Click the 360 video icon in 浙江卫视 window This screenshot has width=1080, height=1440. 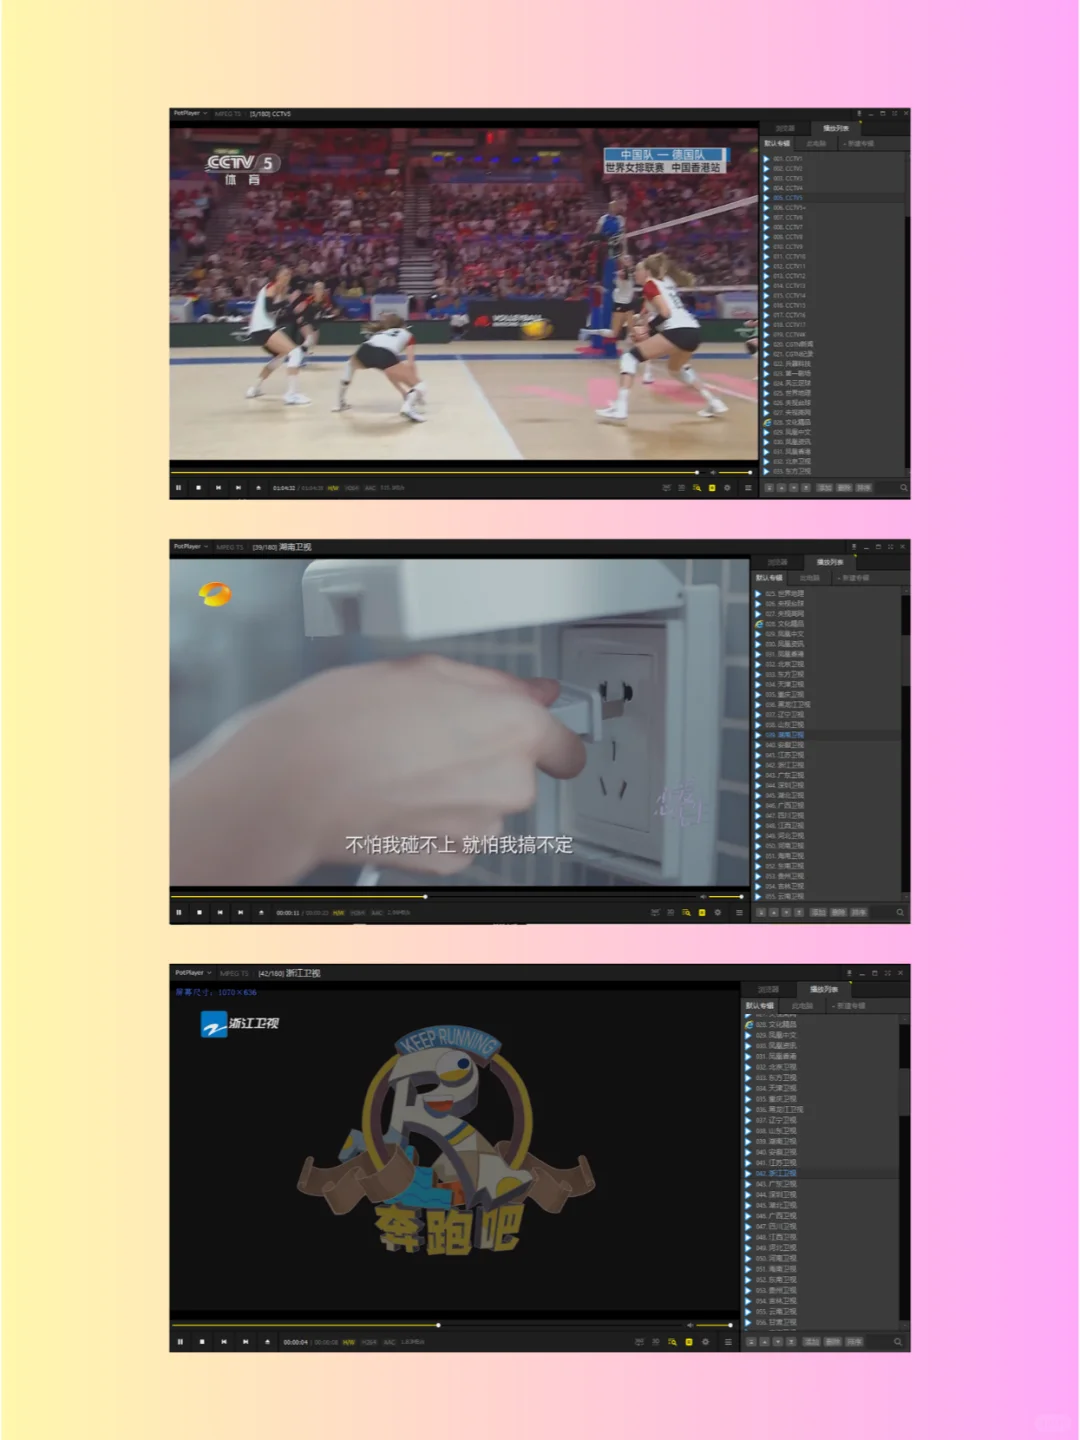pos(639,1342)
